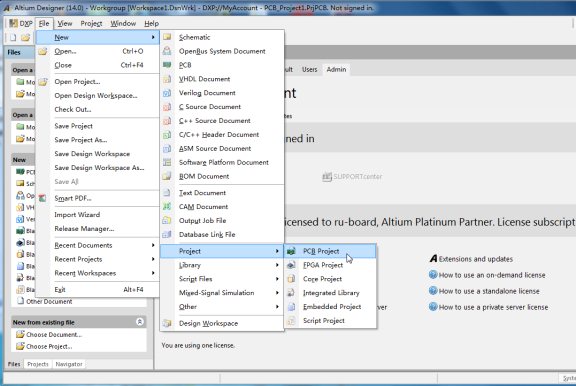Click the VHDL Document icon

point(167,79)
